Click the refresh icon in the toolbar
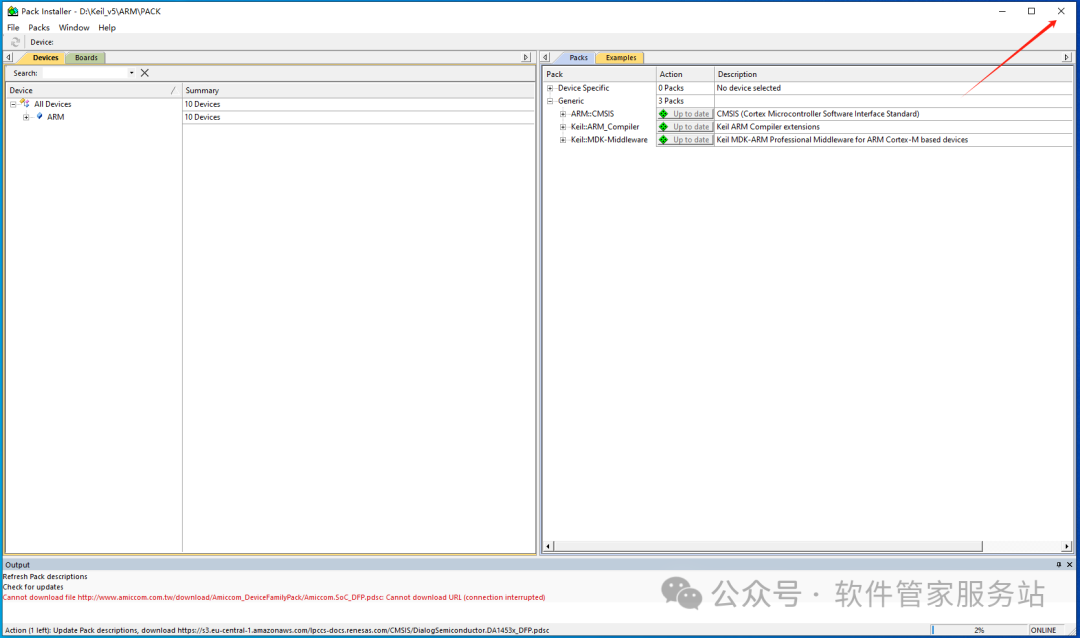 [15, 42]
